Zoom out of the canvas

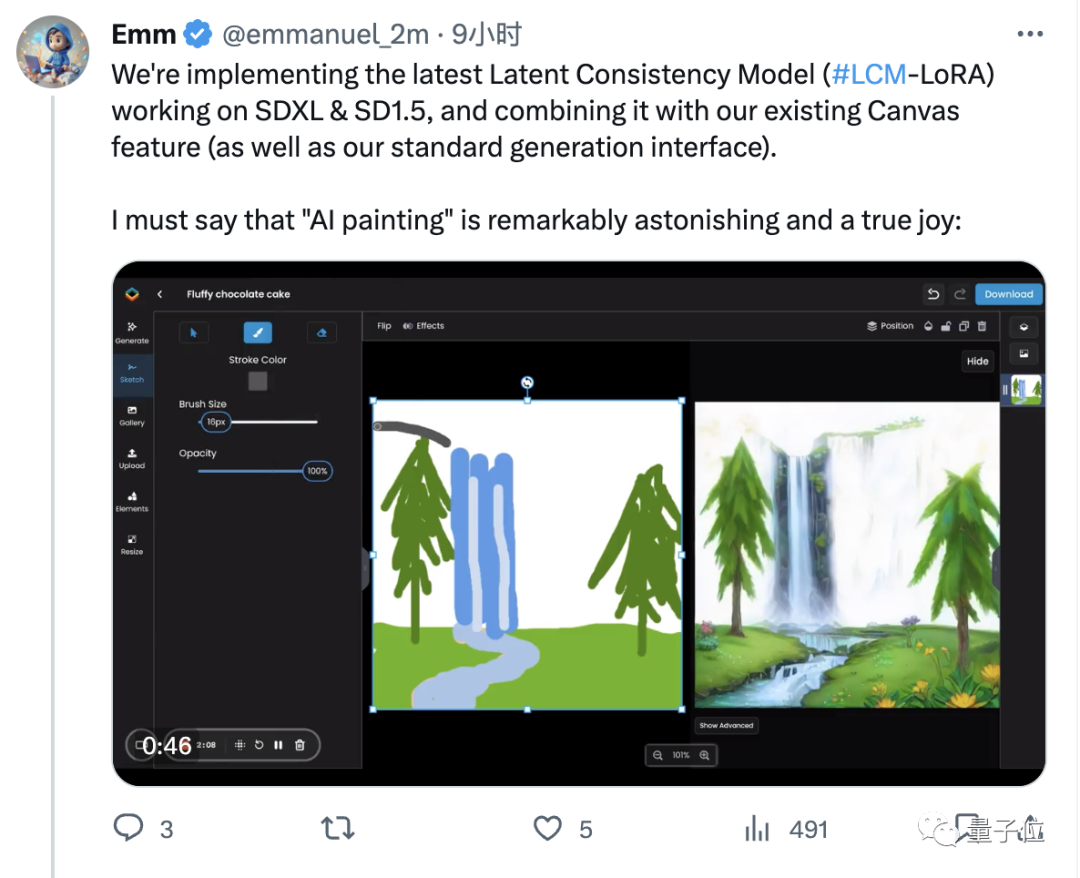pos(658,755)
